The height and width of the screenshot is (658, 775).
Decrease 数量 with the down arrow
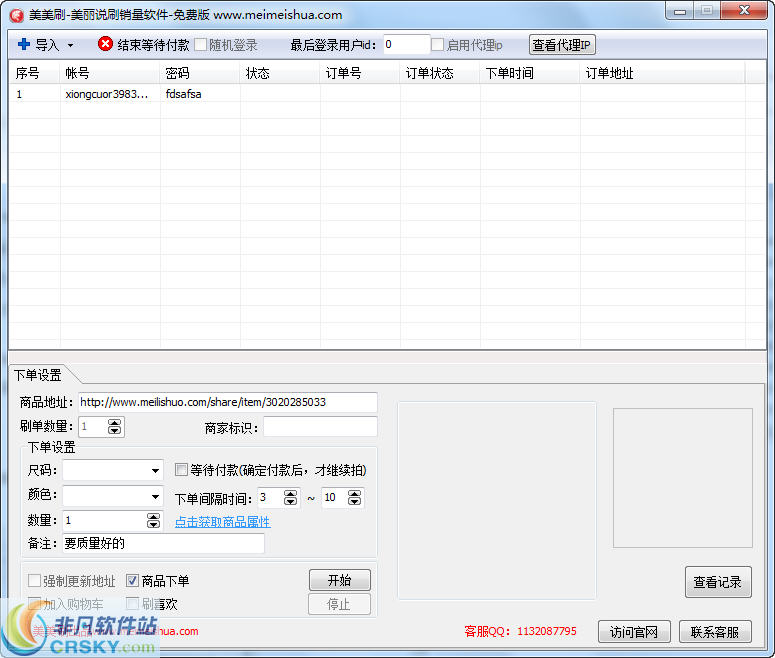[x=153, y=525]
